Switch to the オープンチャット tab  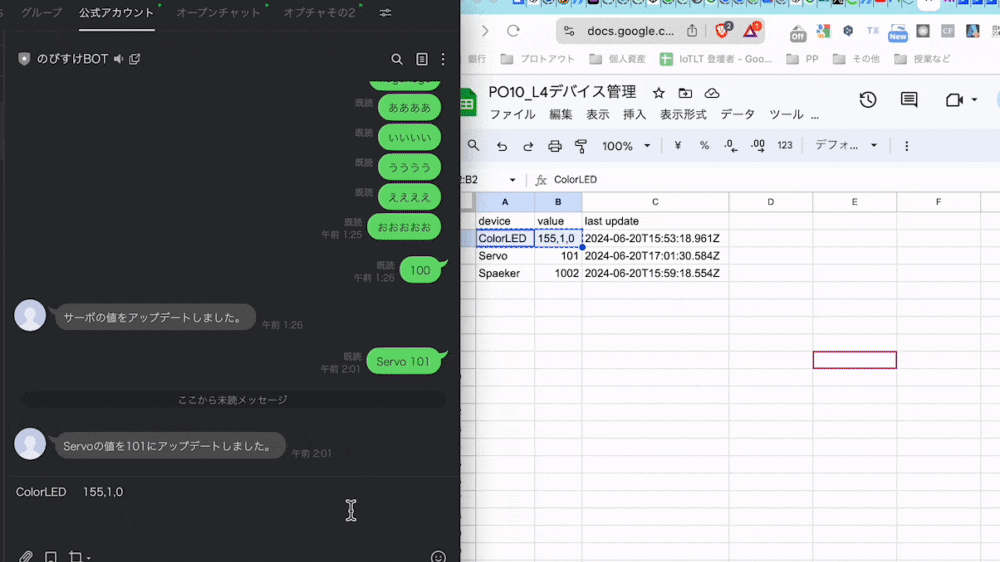[x=218, y=13]
